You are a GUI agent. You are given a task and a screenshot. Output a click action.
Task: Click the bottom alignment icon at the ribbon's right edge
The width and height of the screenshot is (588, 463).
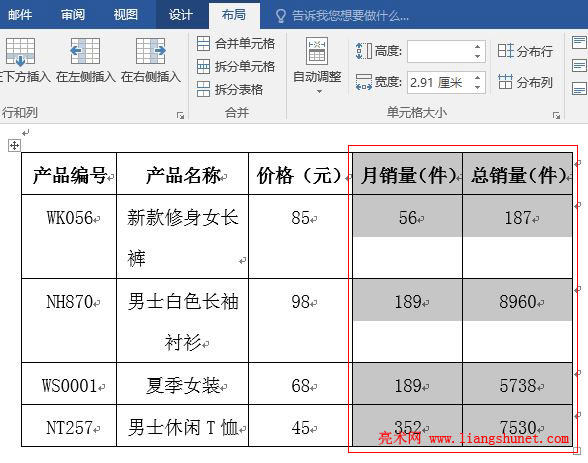point(579,89)
